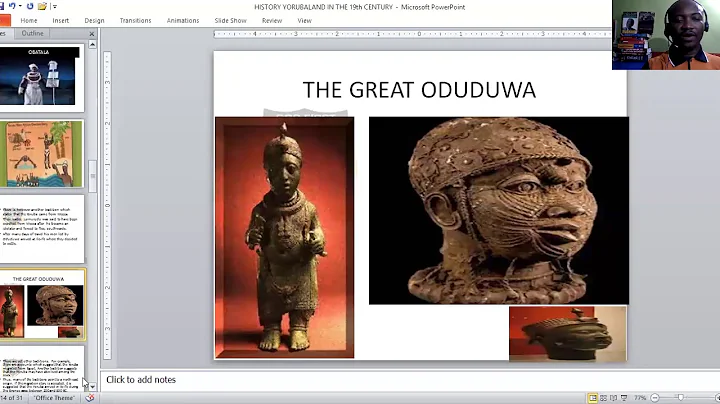Switch to the View tab
The width and height of the screenshot is (720, 404).
[304, 21]
